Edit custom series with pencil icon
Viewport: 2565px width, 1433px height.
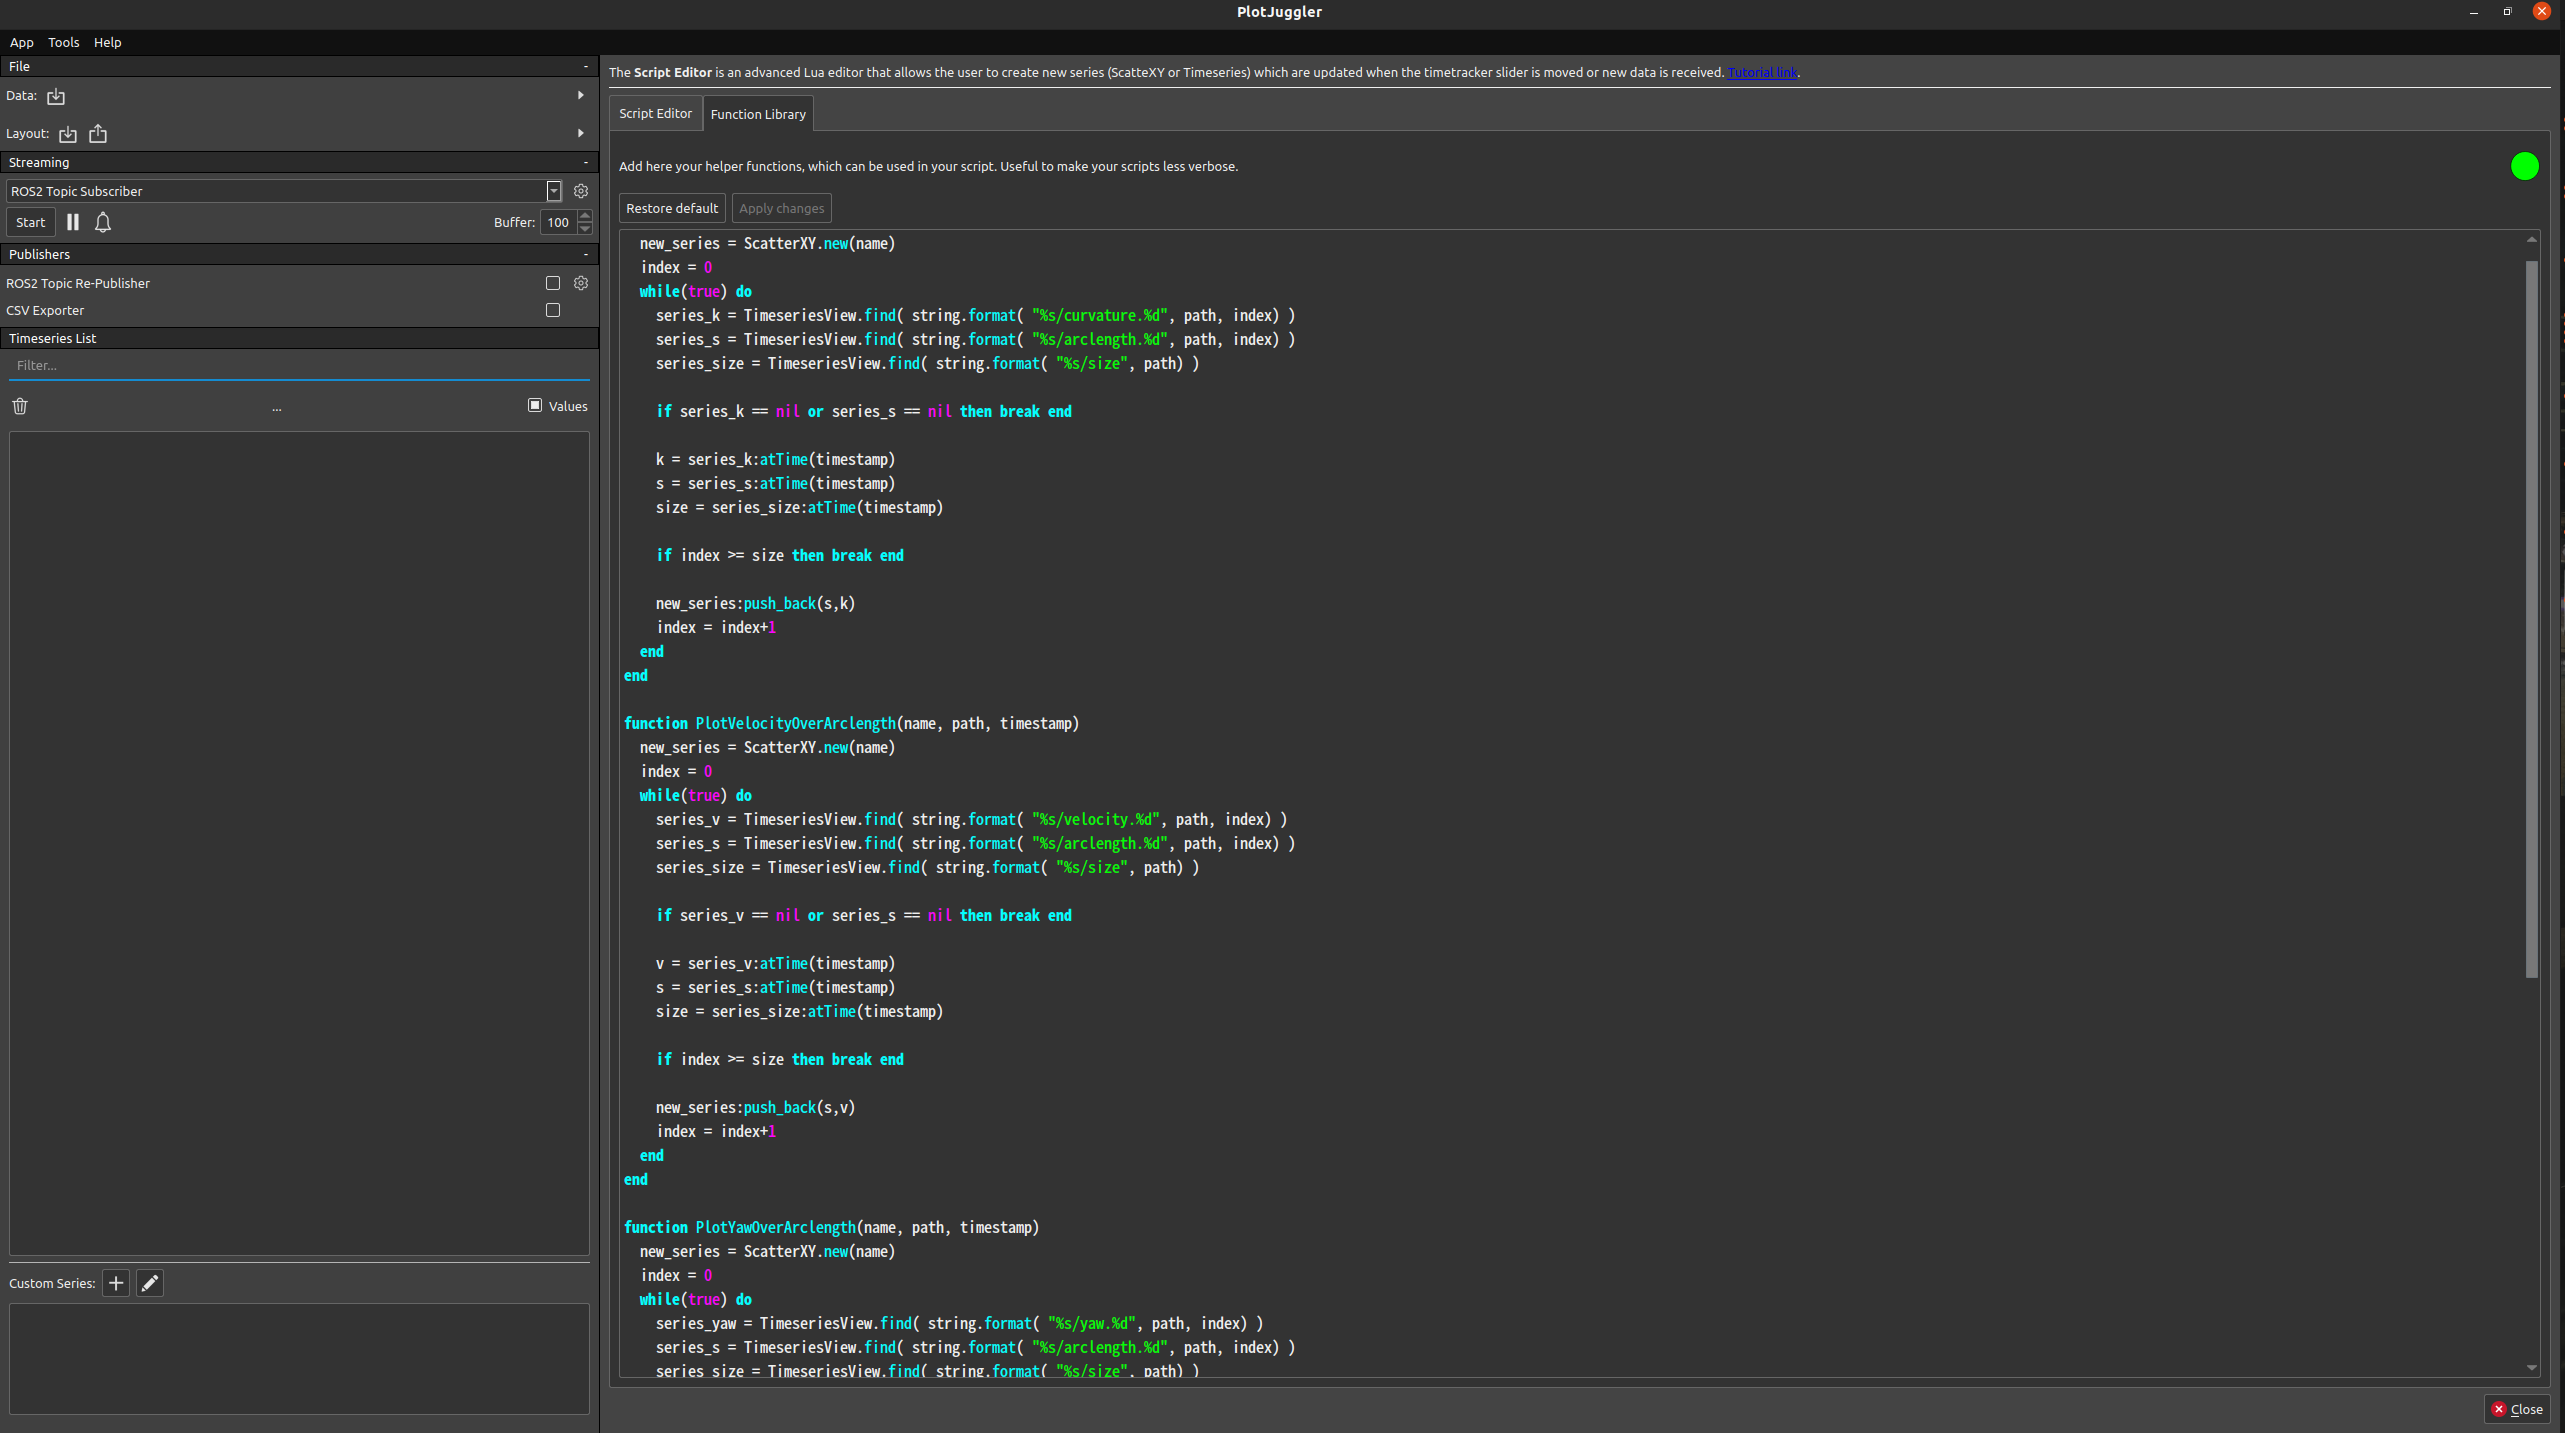tap(150, 1283)
